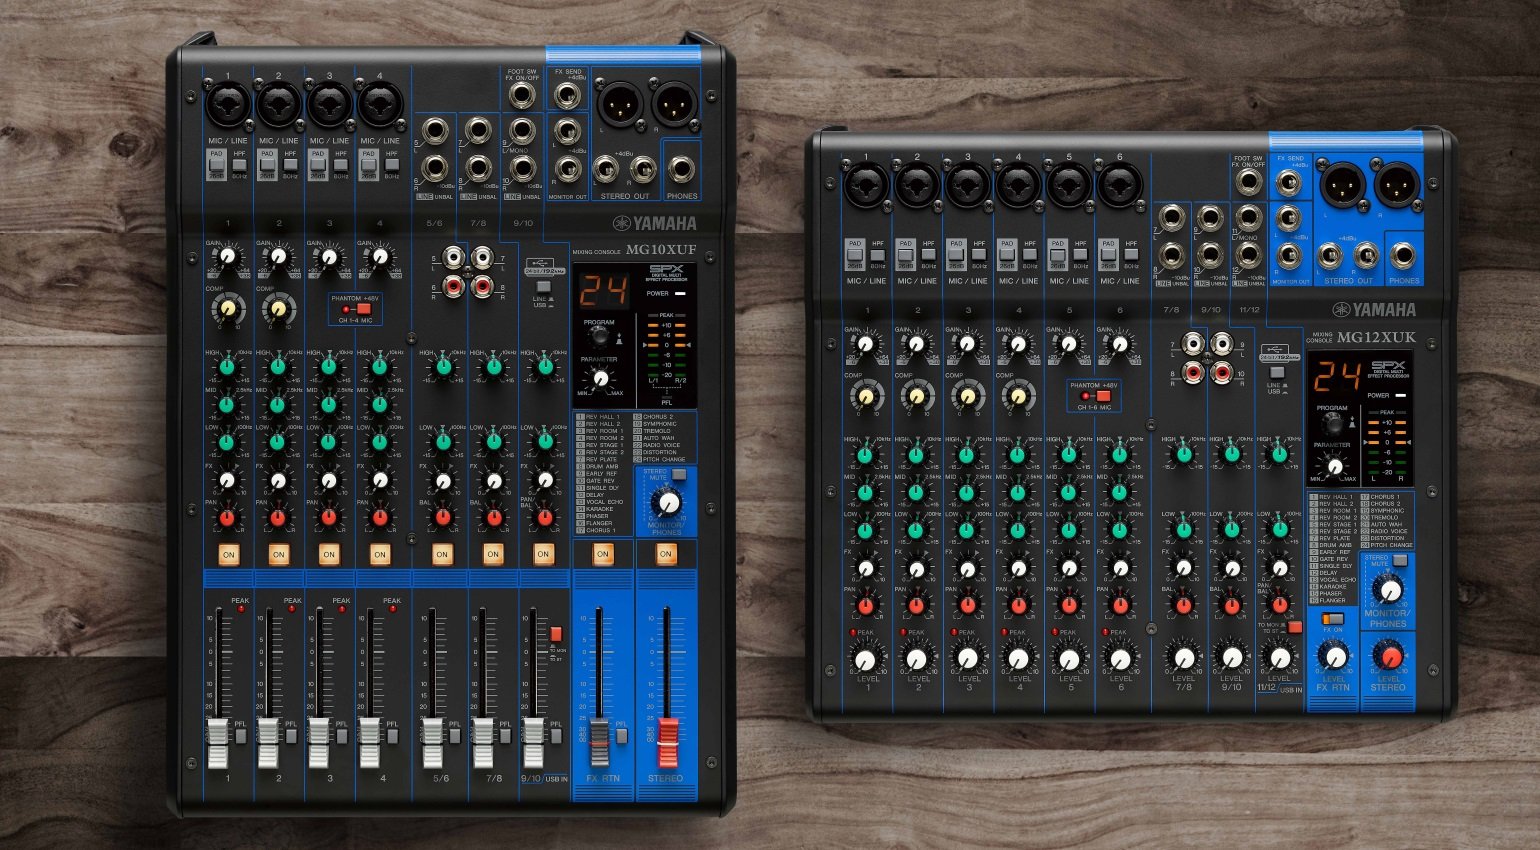
Task: Click the FOOT SW jack on MG10XUF
Action: click(521, 96)
